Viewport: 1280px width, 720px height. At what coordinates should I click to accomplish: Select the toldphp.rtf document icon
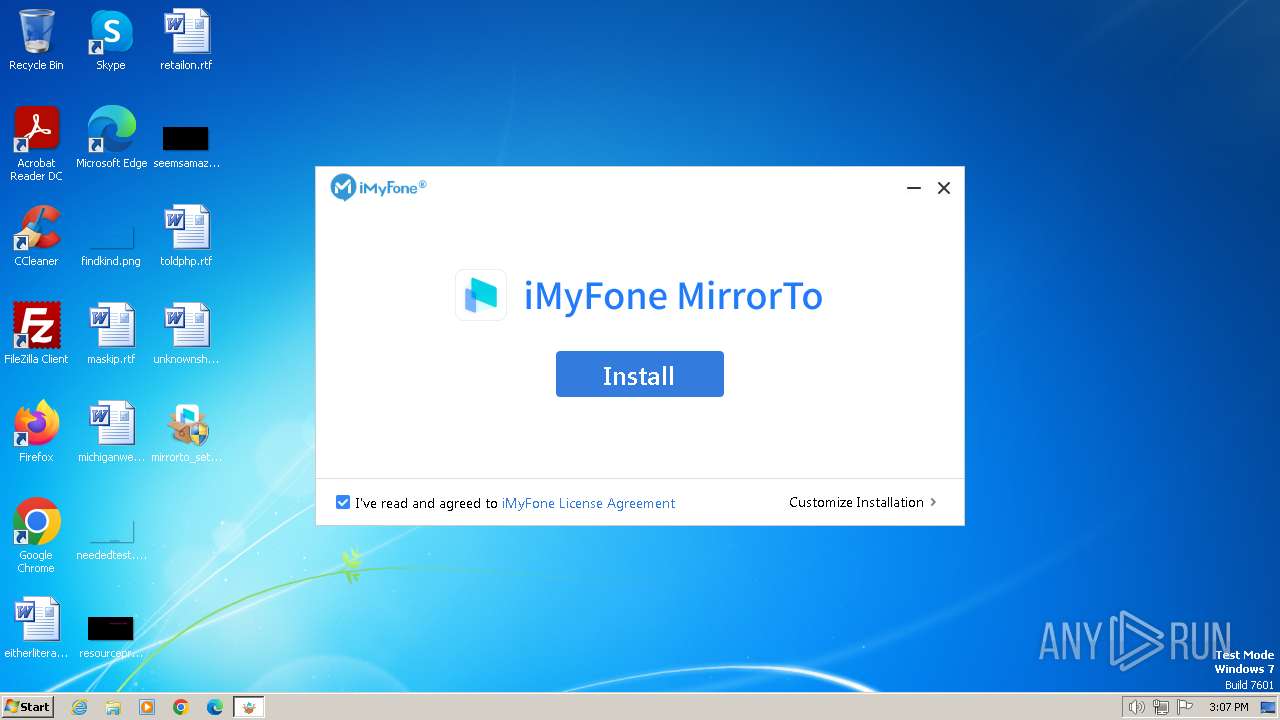tap(186, 236)
